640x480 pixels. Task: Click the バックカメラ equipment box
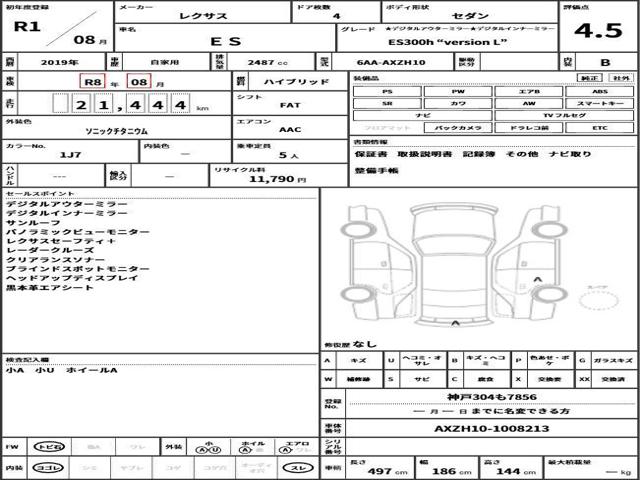point(458,128)
